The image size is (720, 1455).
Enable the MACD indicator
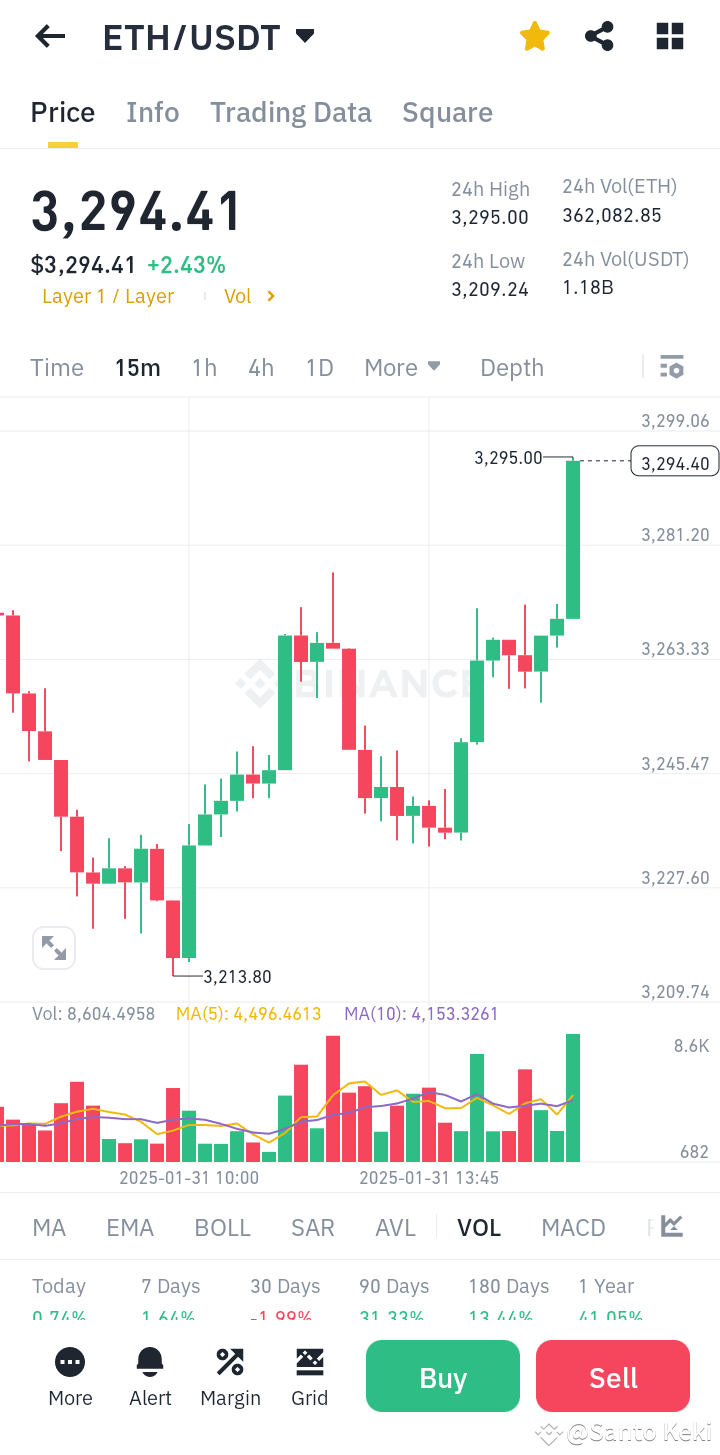pyautogui.click(x=573, y=1227)
